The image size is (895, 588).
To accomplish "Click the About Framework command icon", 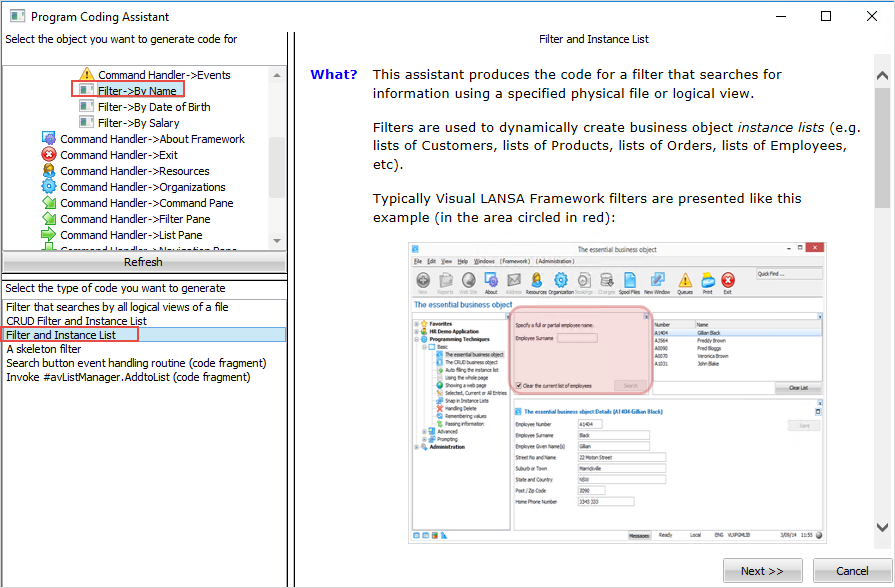I will point(49,138).
